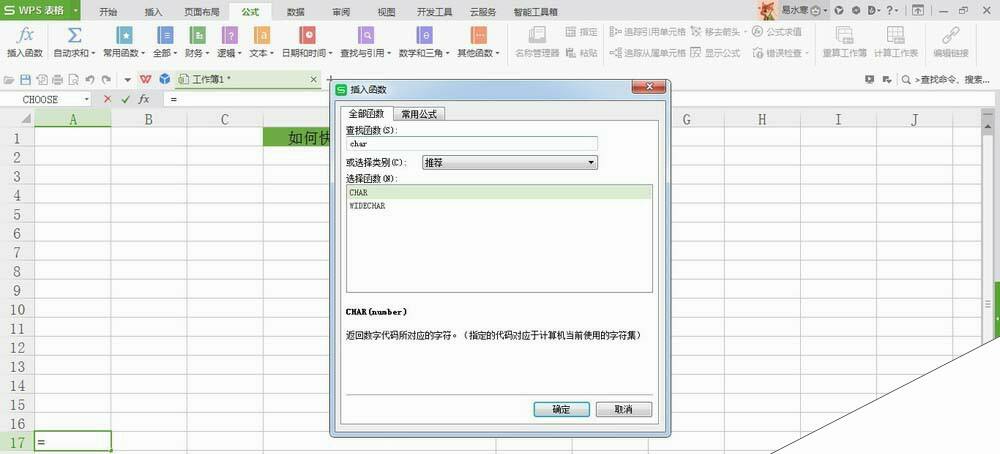1000x454 pixels.
Task: Switch to the 视图 ribbon tab
Action: (x=386, y=12)
